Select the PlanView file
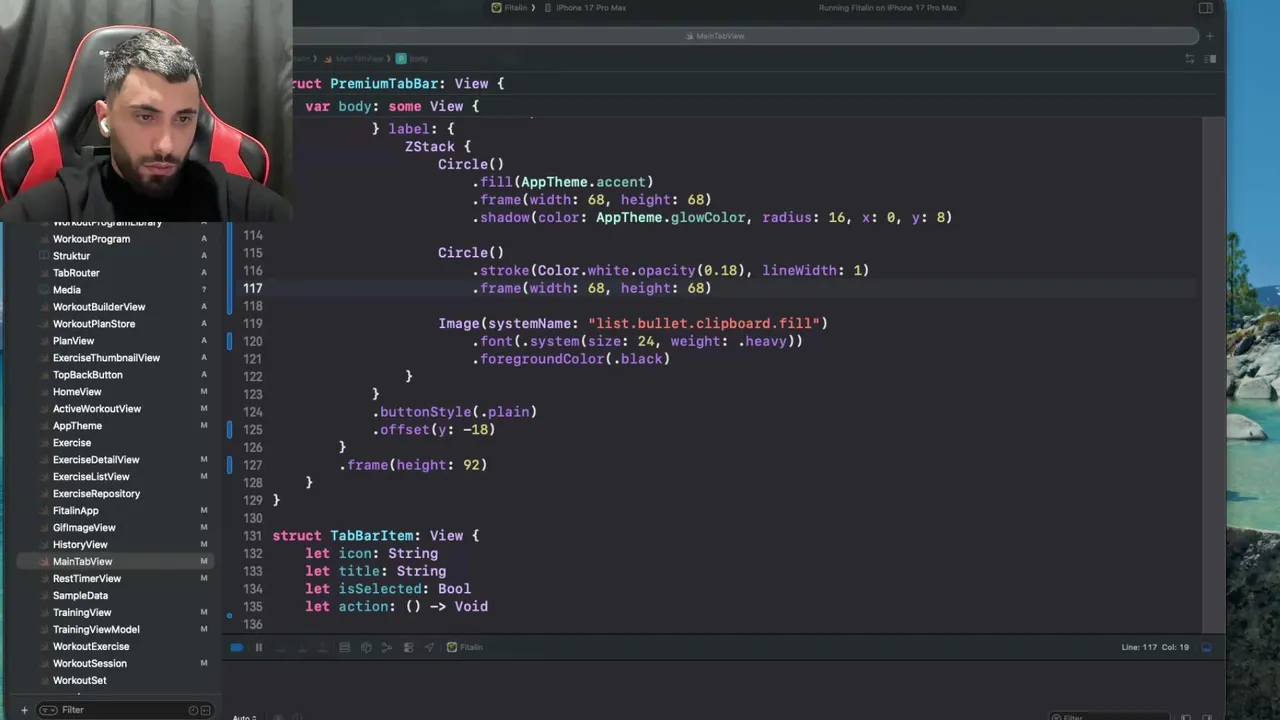Screen dimensions: 1280x720 pyautogui.click(x=73, y=341)
